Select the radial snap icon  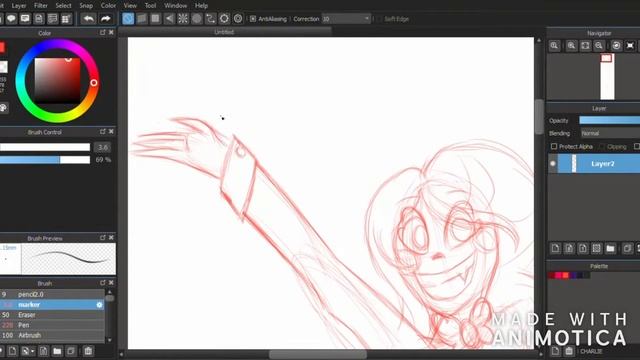pos(183,19)
